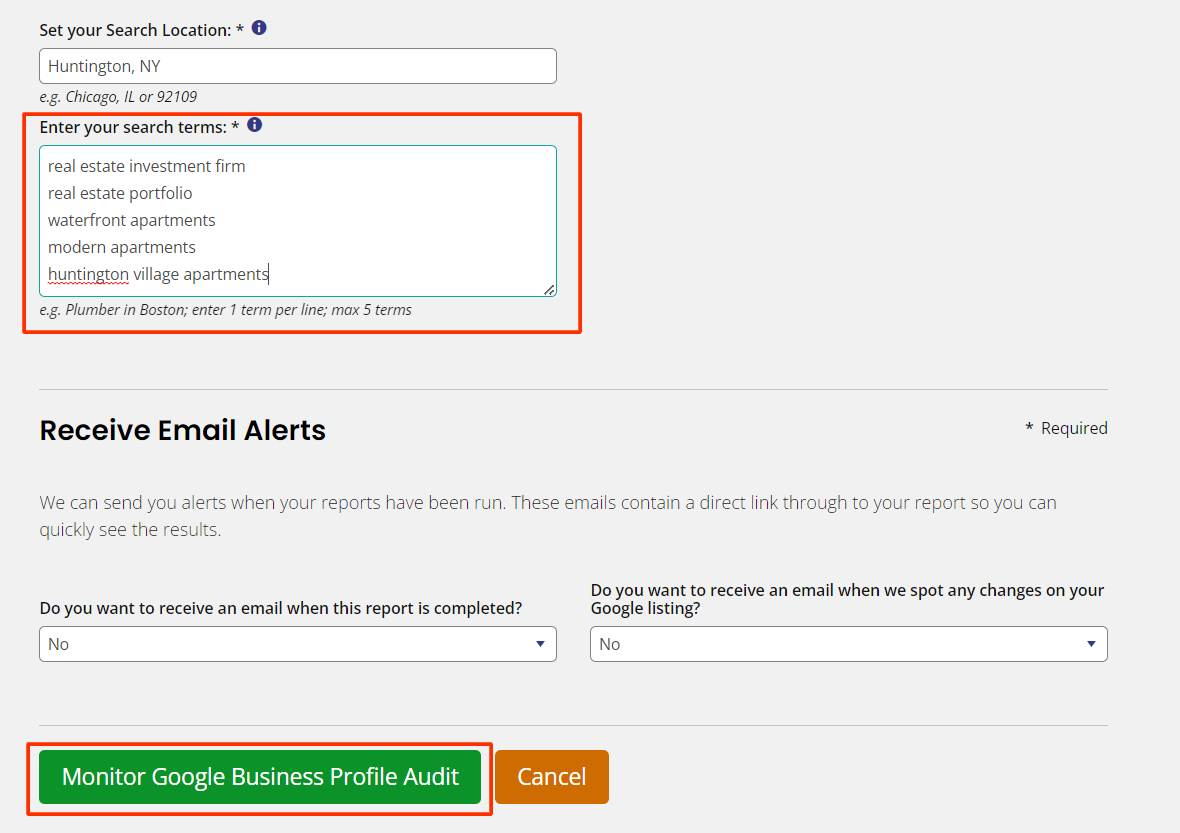Click Monitor Google Business Profile Audit button
This screenshot has height=833, width=1180.
260,777
